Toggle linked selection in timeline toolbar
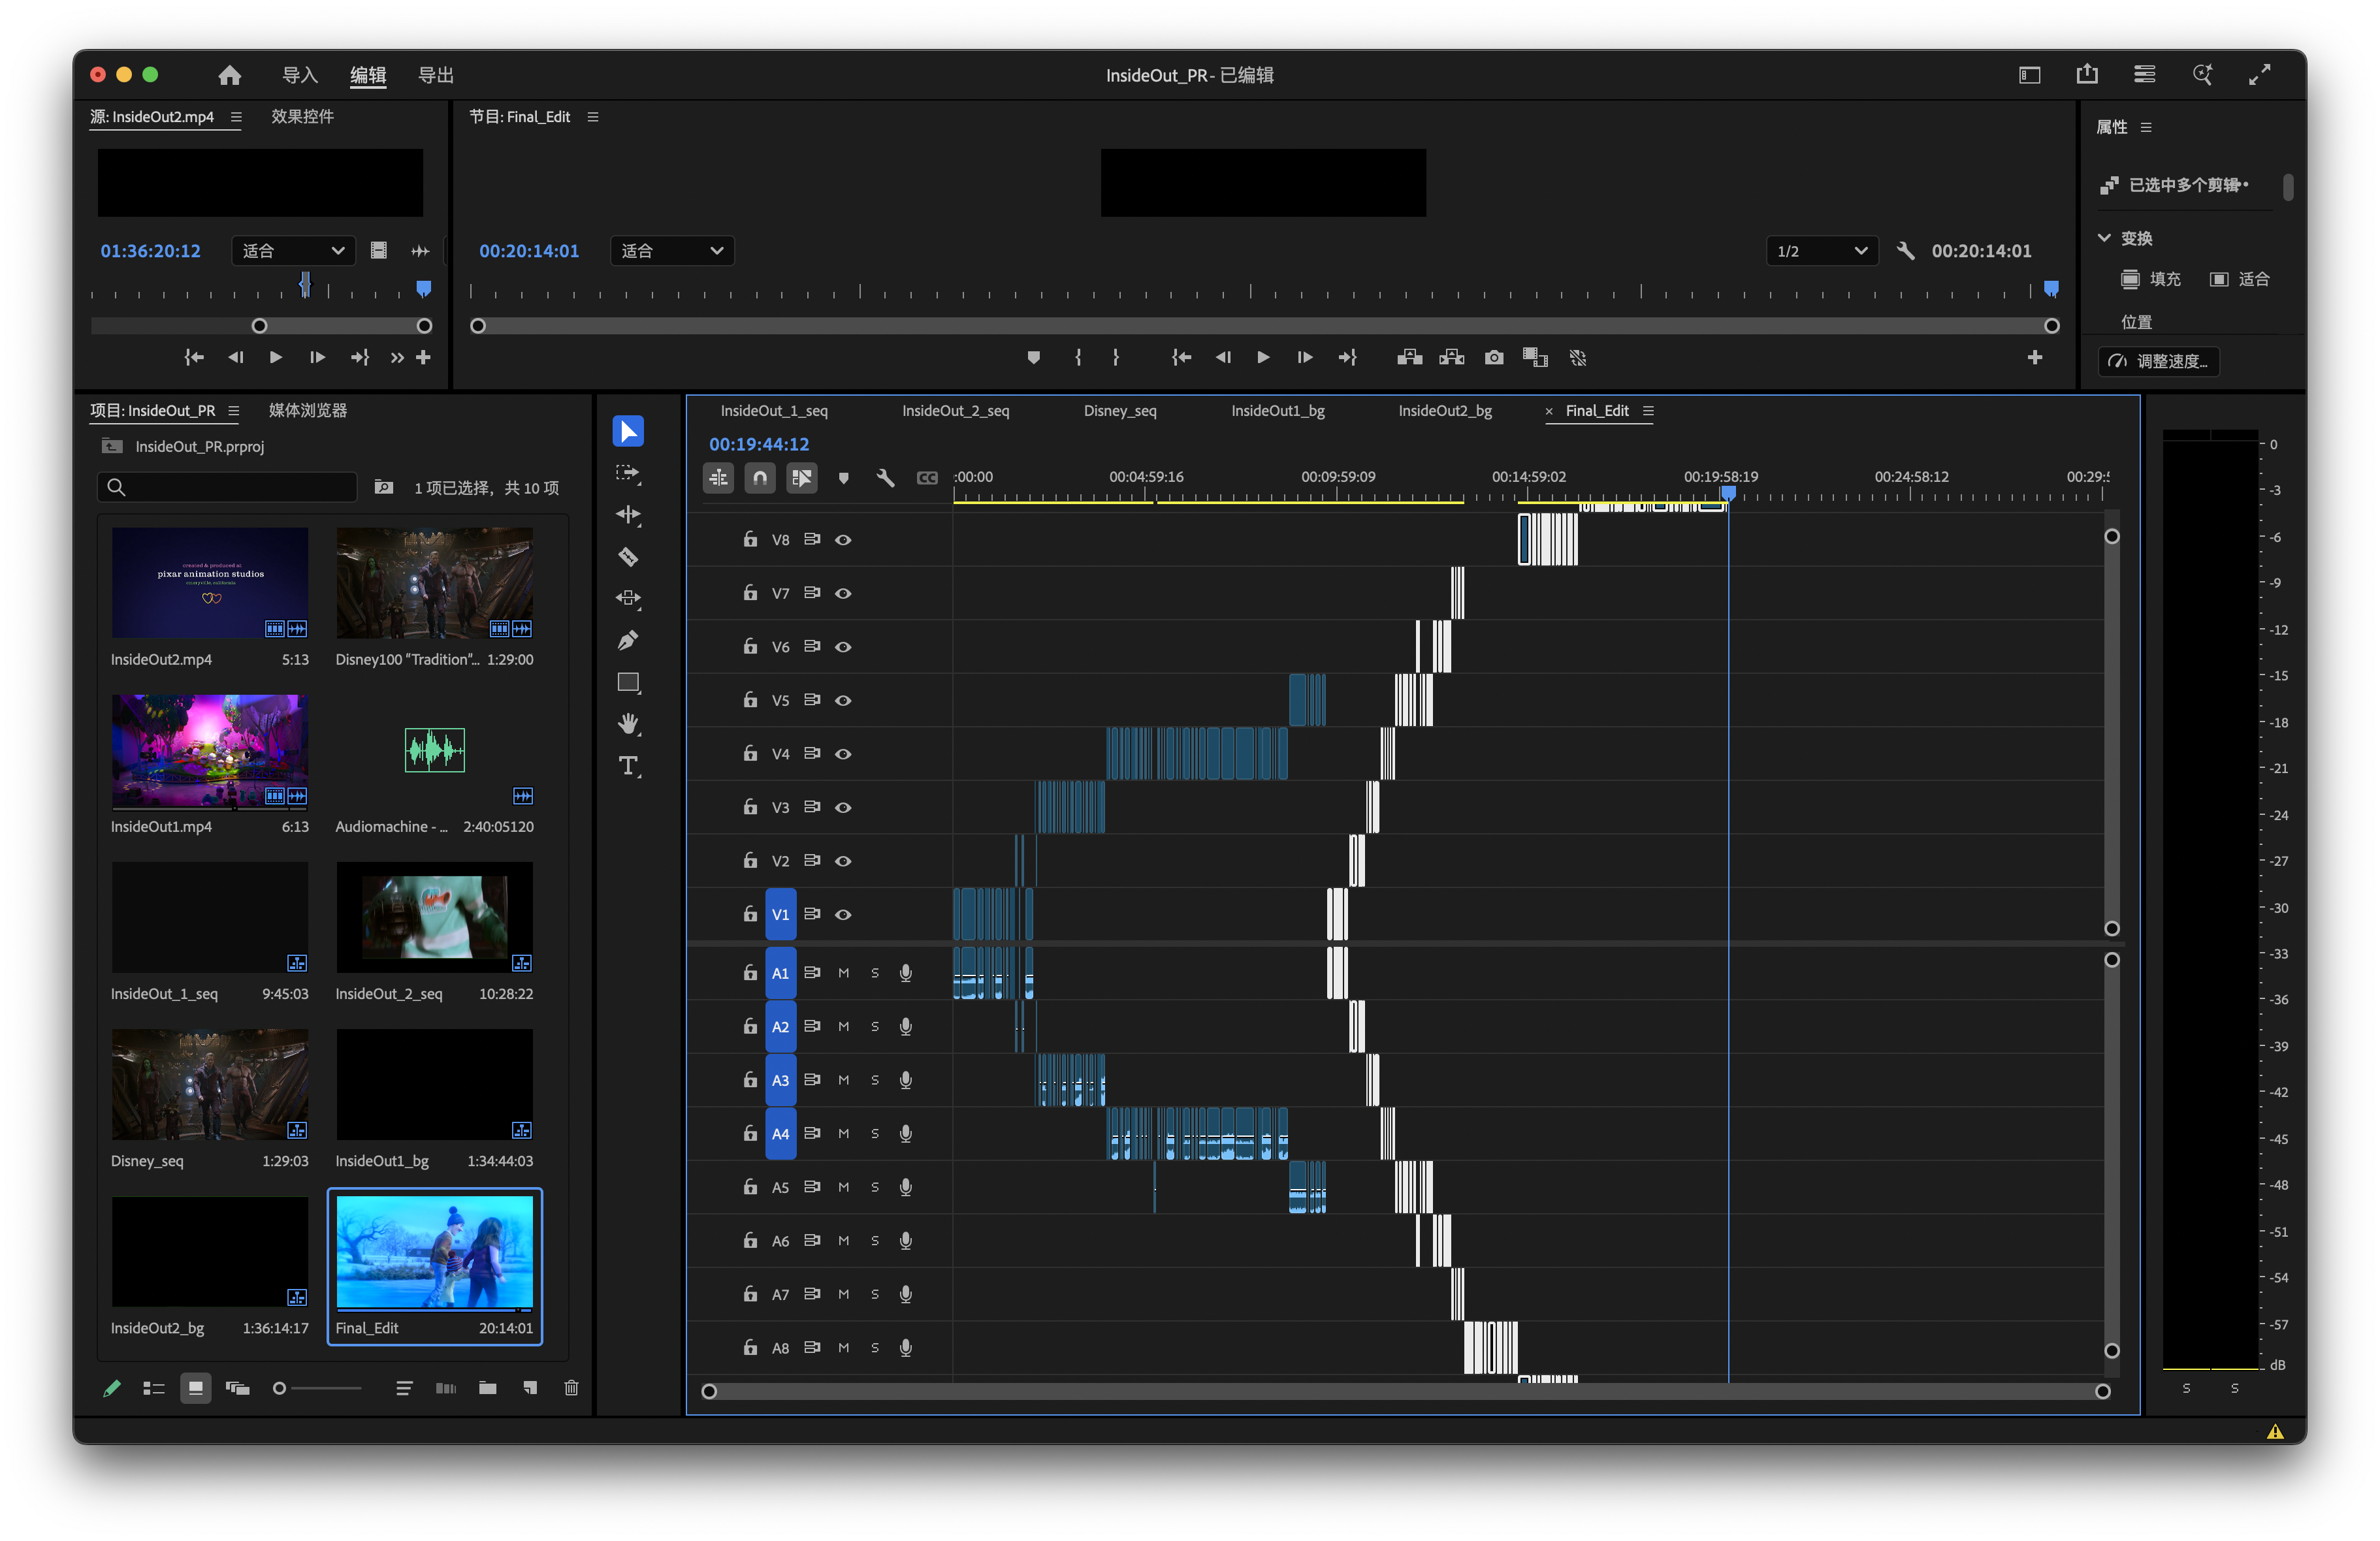The height and width of the screenshot is (1541, 2380). [x=802, y=478]
